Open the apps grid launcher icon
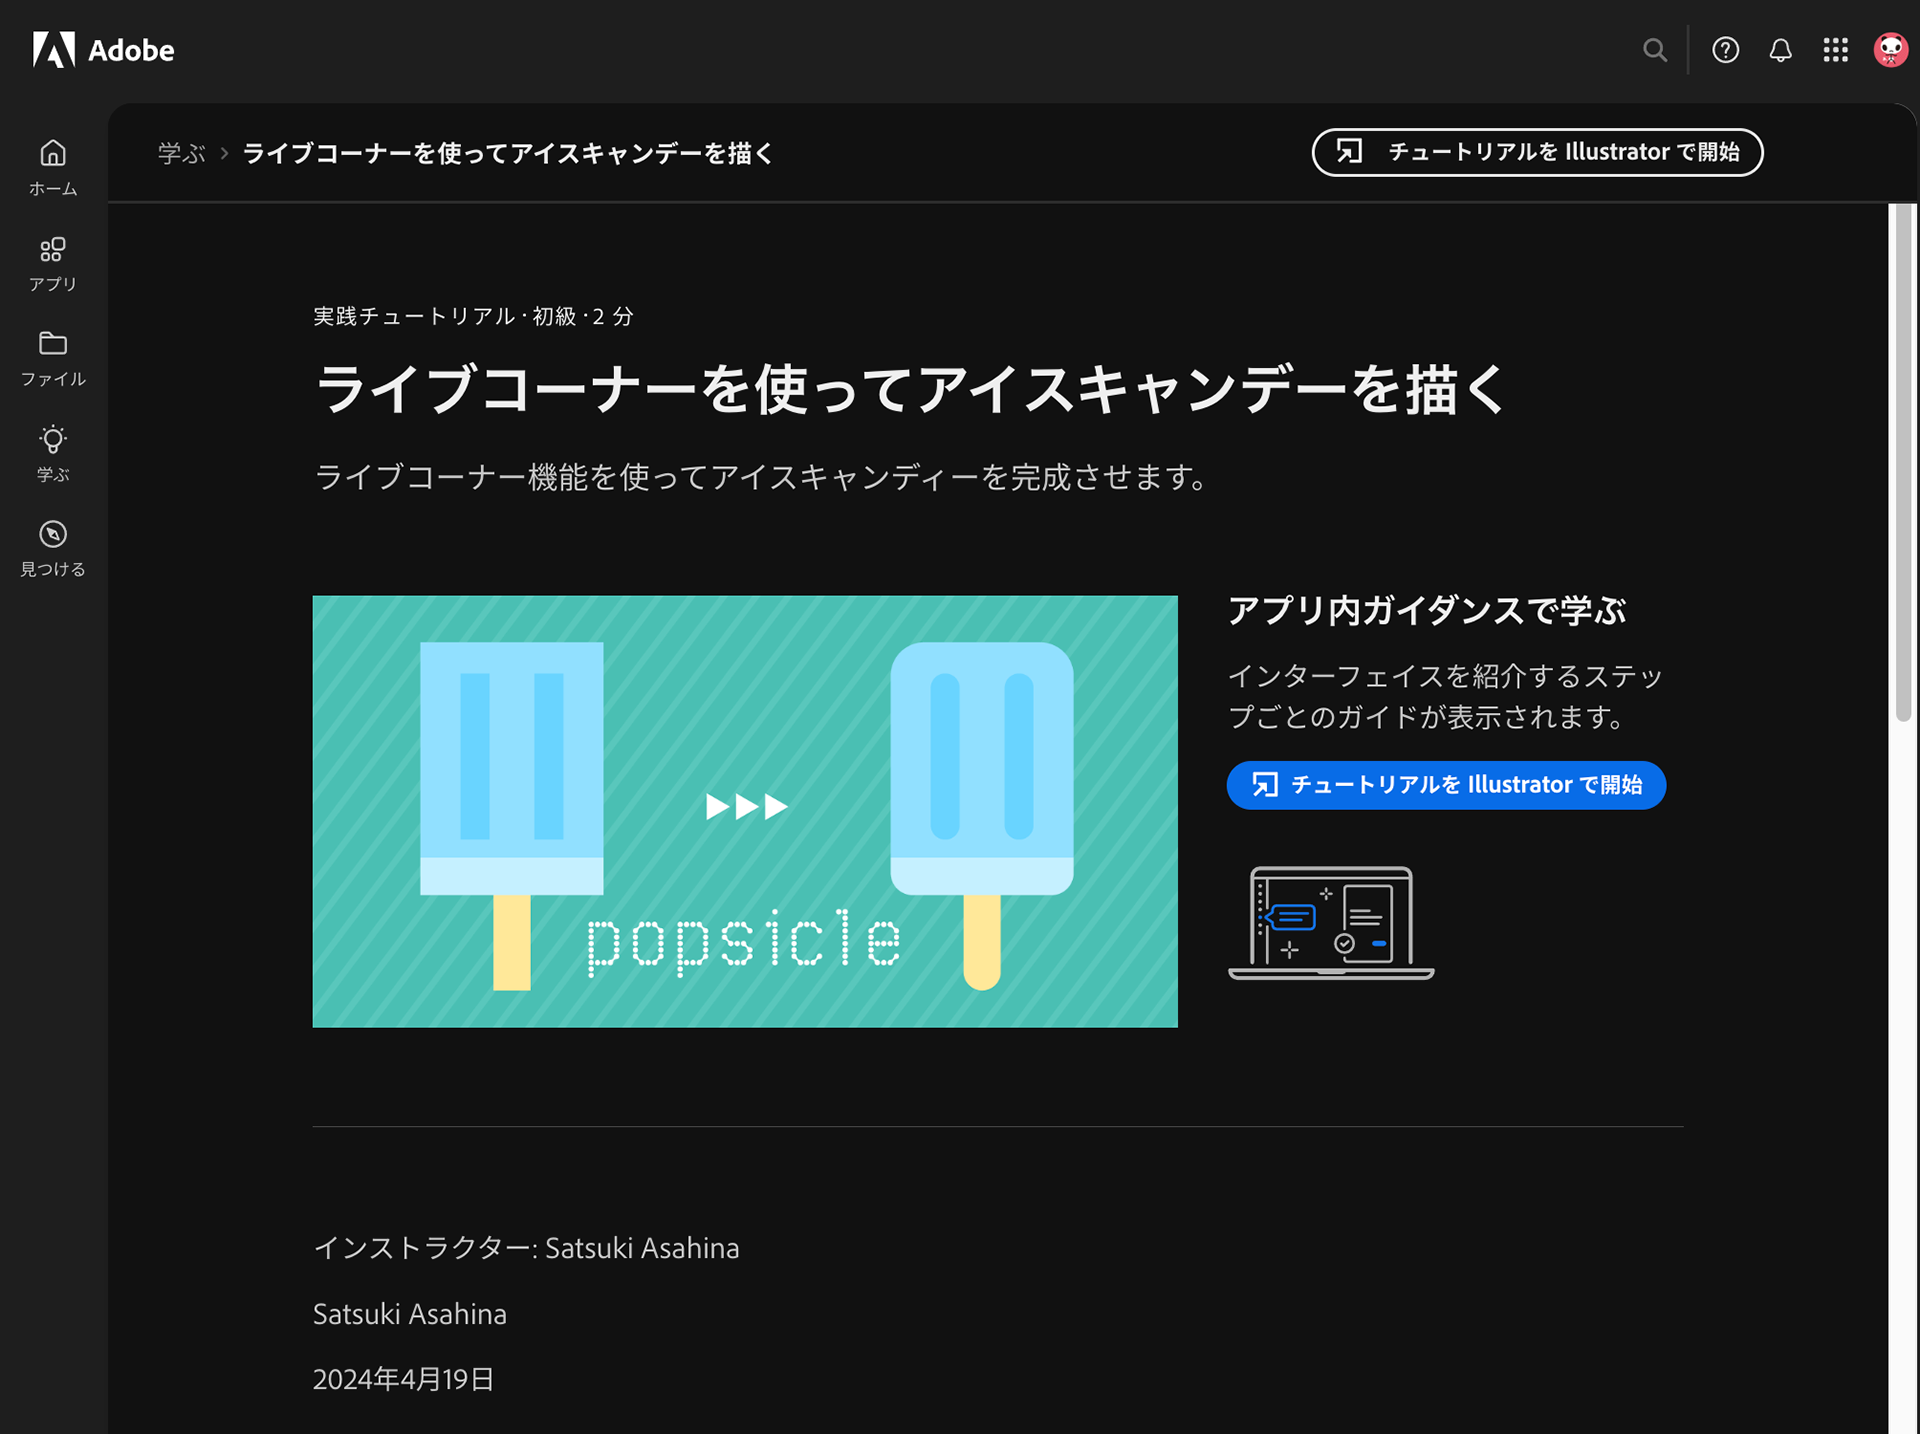The image size is (1920, 1434). 1835,50
